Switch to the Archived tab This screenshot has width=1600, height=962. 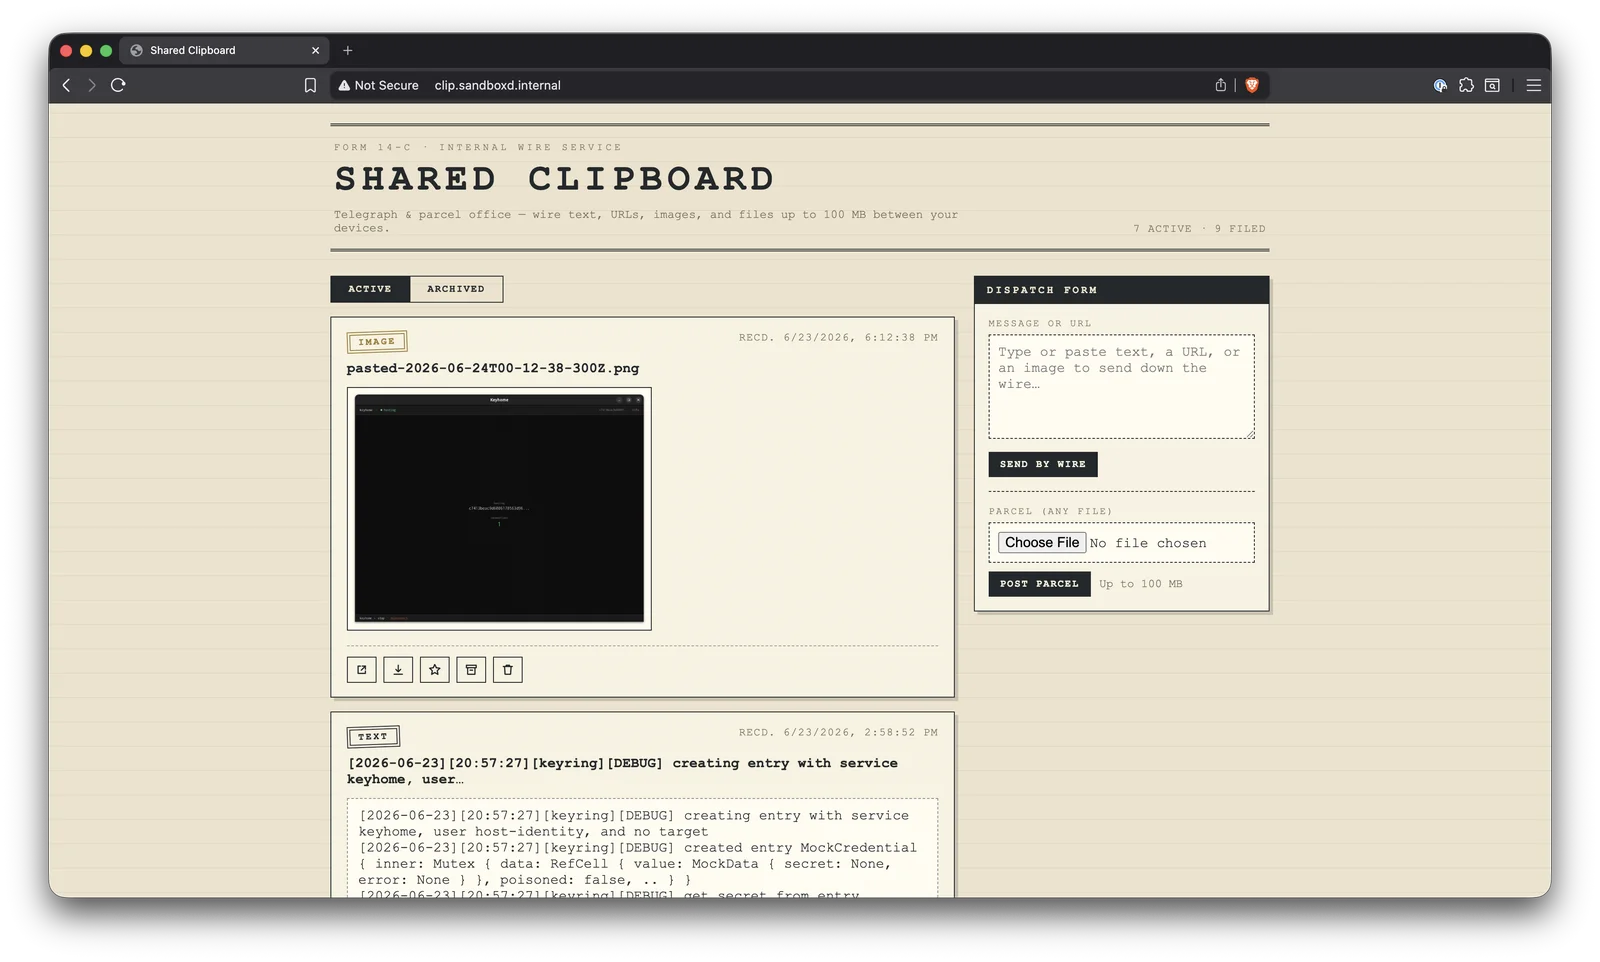coord(456,289)
